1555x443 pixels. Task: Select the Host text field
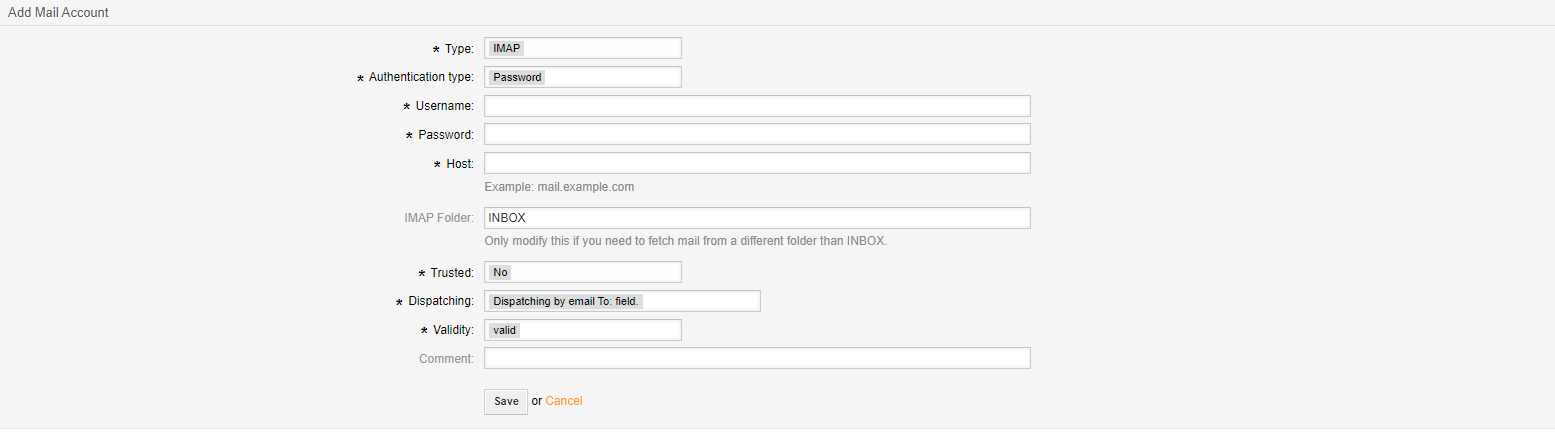click(757, 163)
